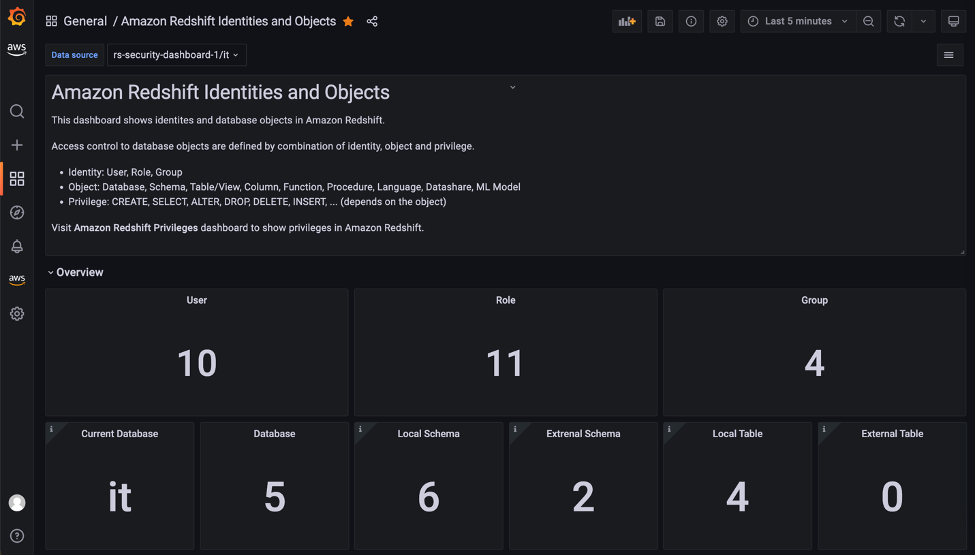Collapse the Overview row
This screenshot has height=556, width=977.
tap(76, 272)
